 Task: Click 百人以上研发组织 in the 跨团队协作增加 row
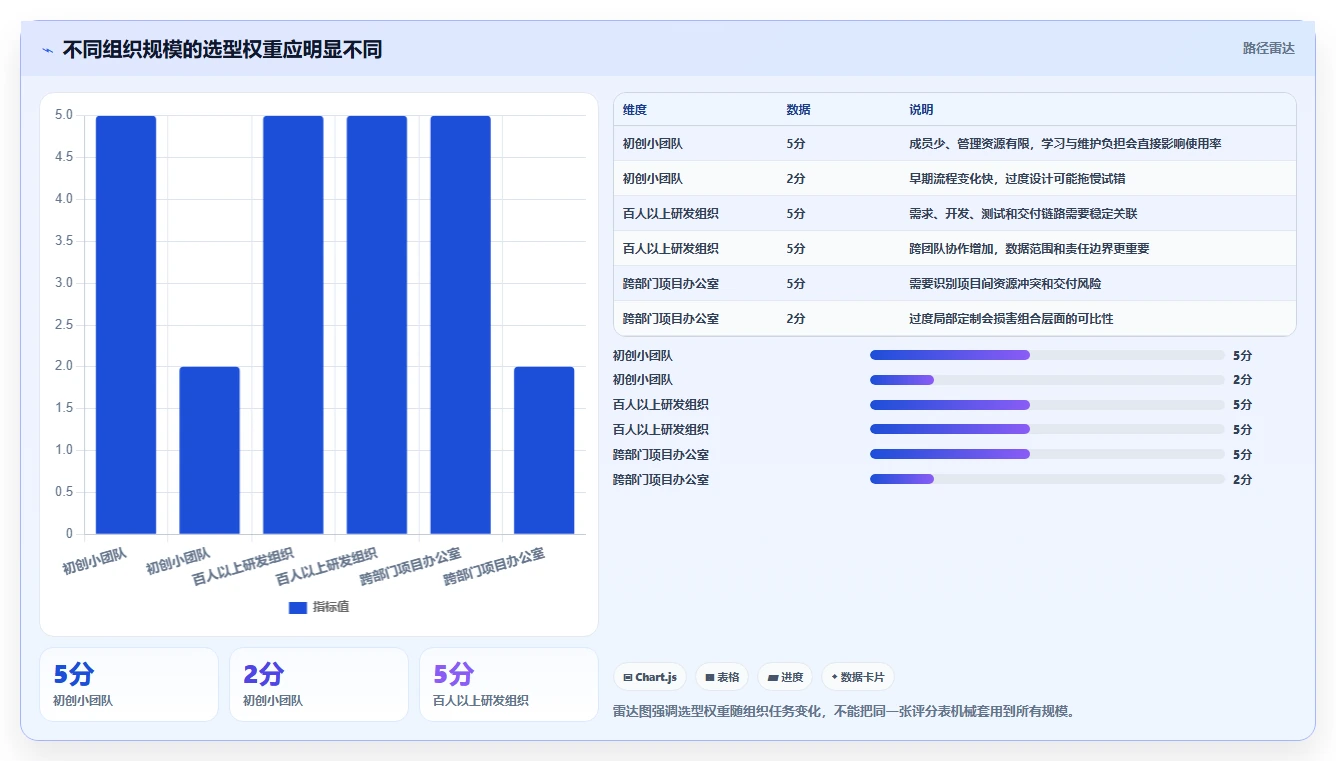pos(671,249)
